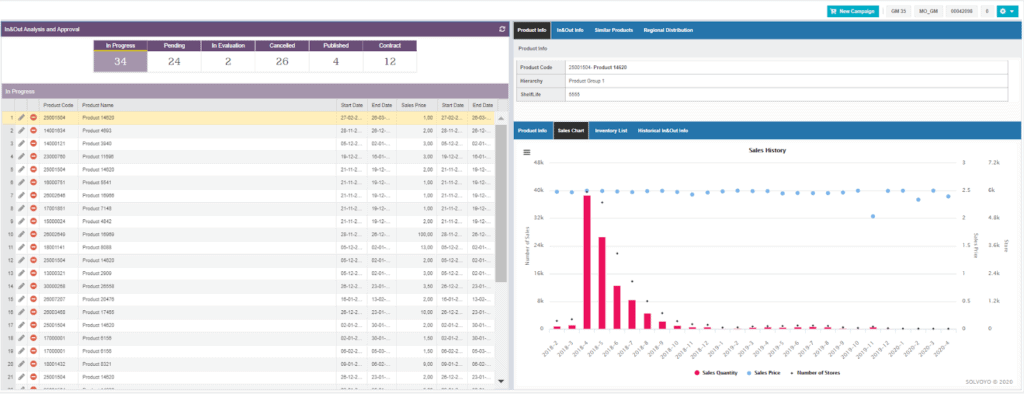Sort by the Product Code column header
The width and height of the screenshot is (1024, 394).
coord(58,105)
